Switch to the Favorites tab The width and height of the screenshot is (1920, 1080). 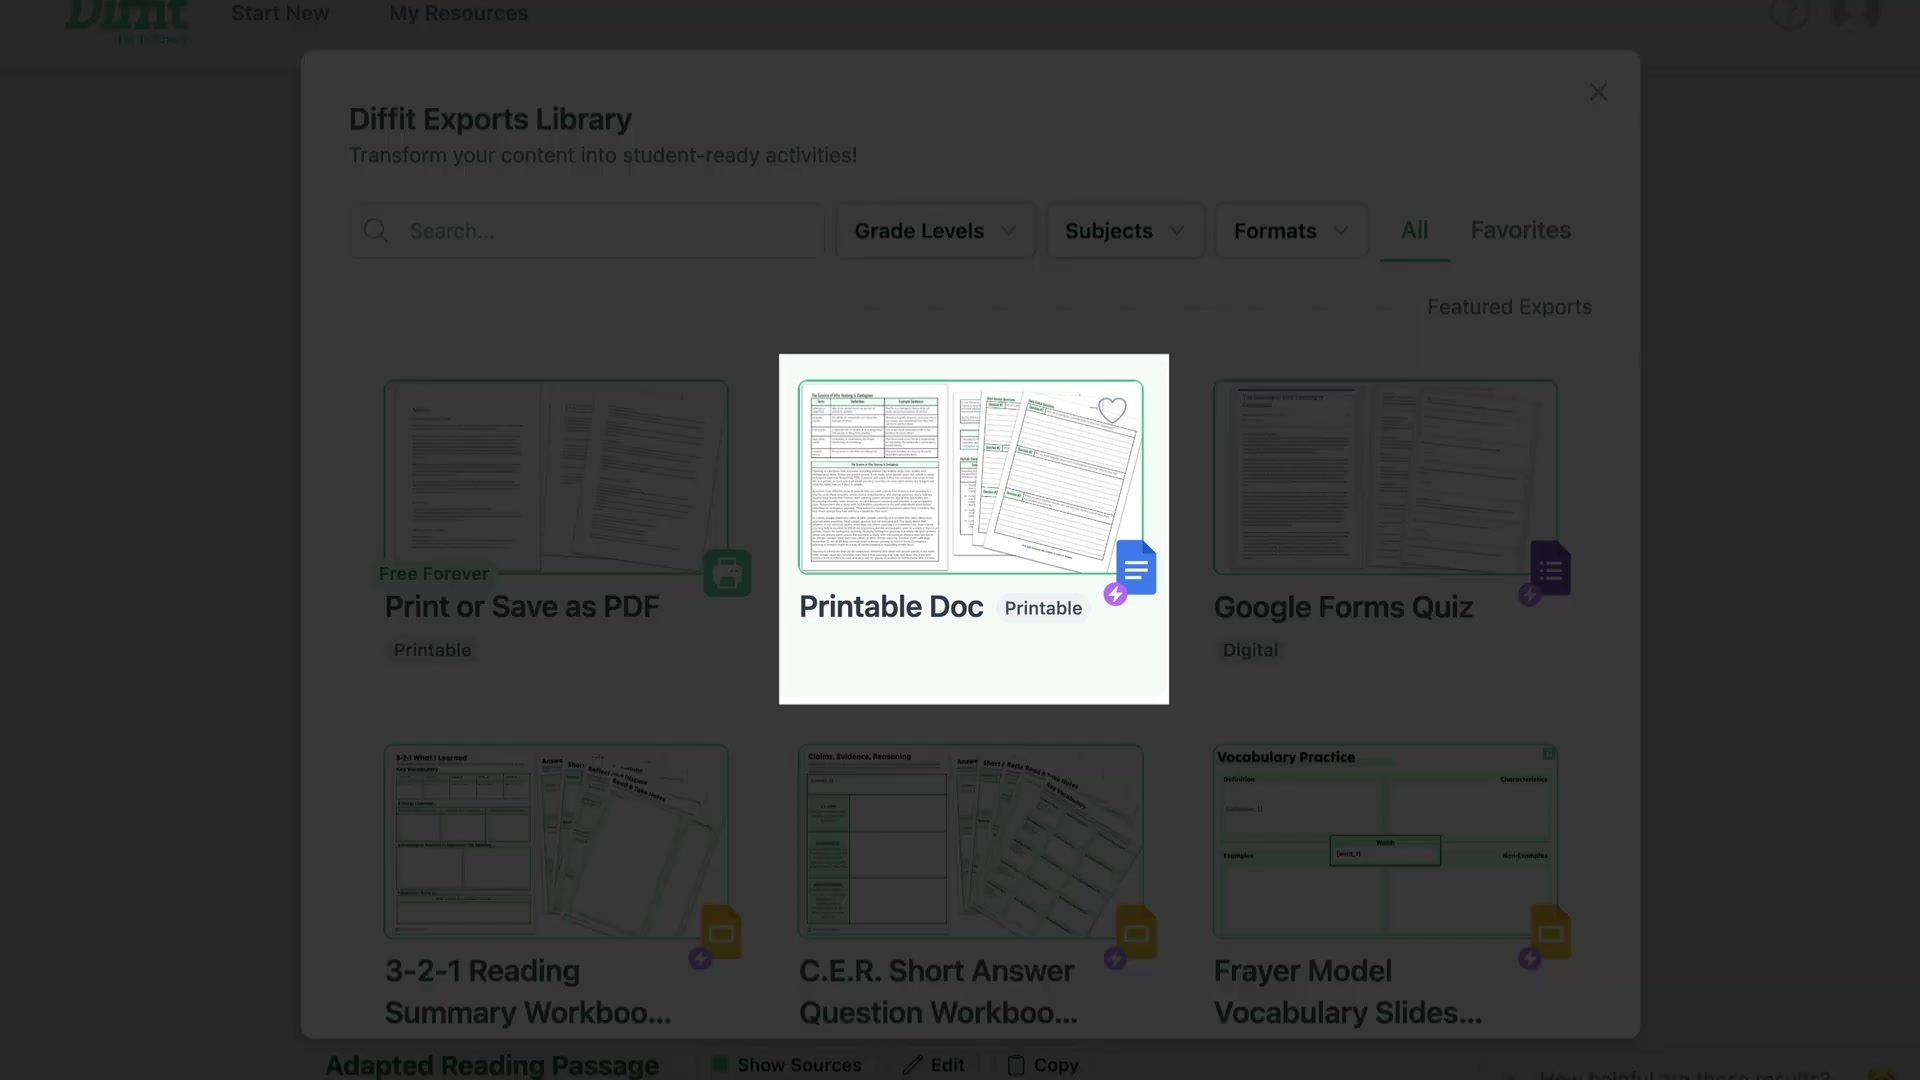1519,230
